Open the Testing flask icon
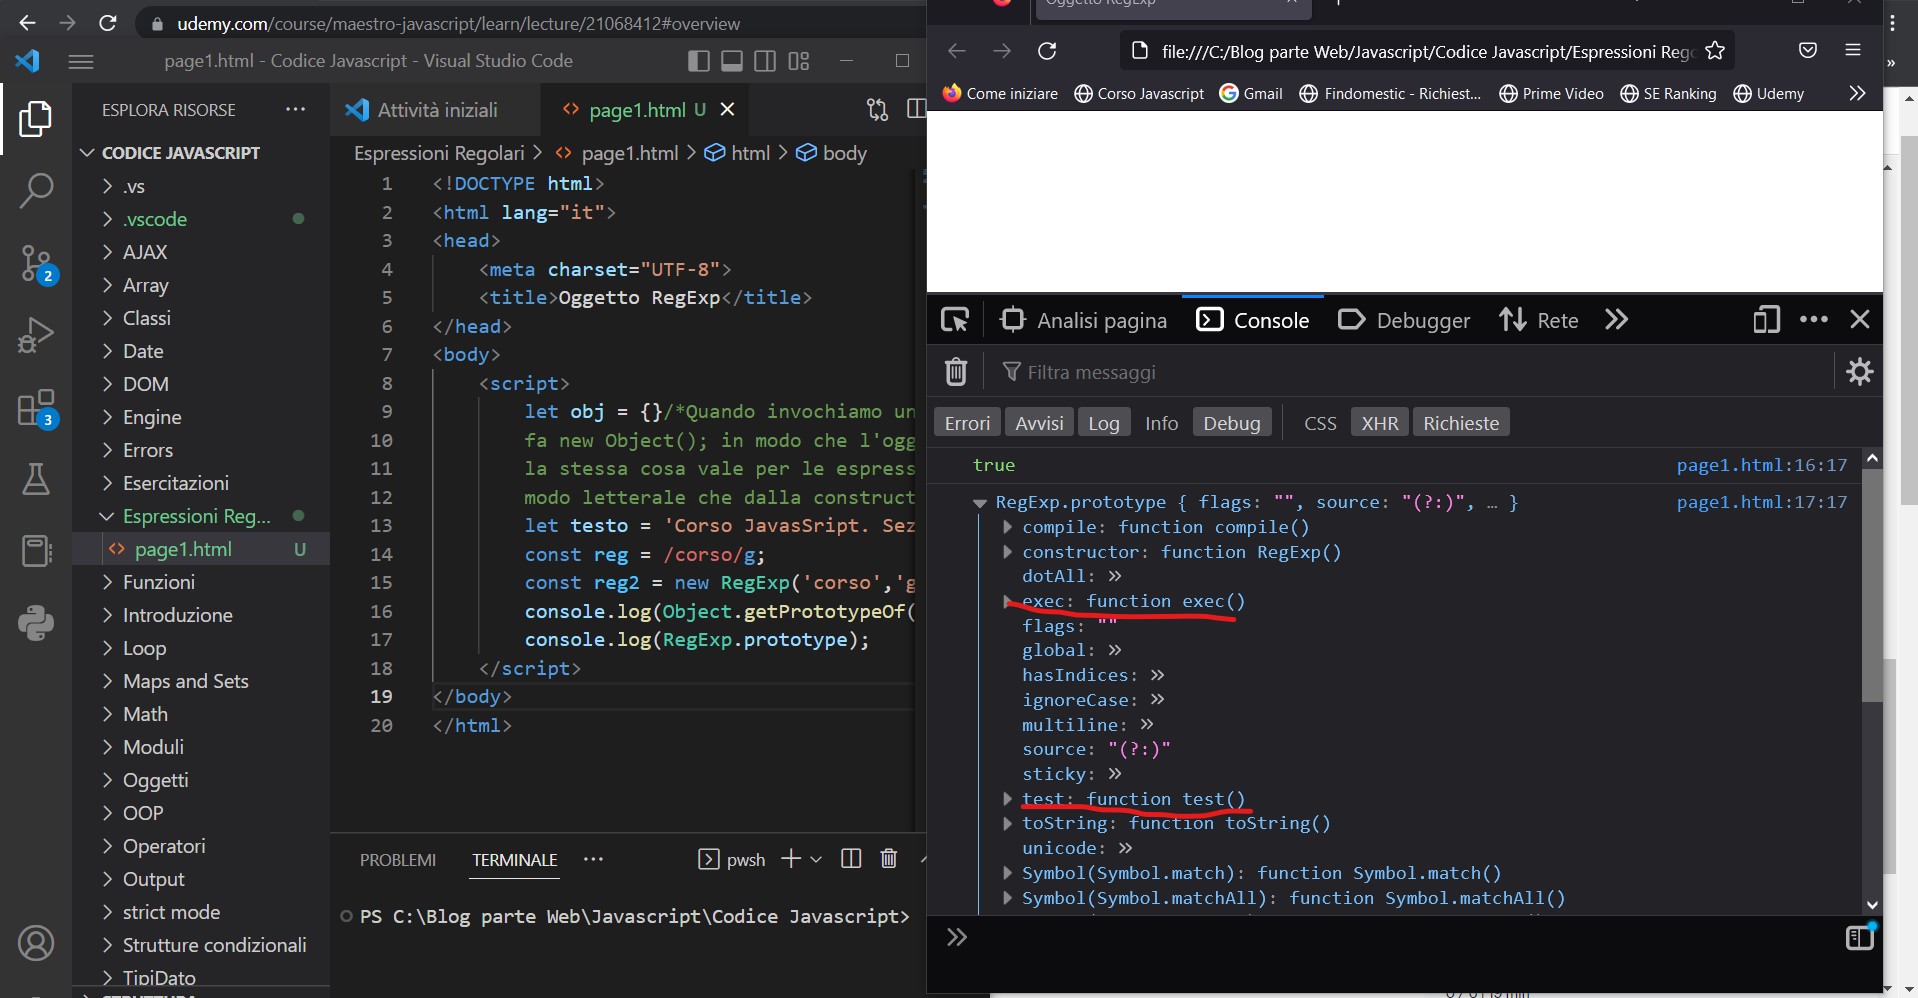This screenshot has width=1918, height=998. tap(36, 479)
